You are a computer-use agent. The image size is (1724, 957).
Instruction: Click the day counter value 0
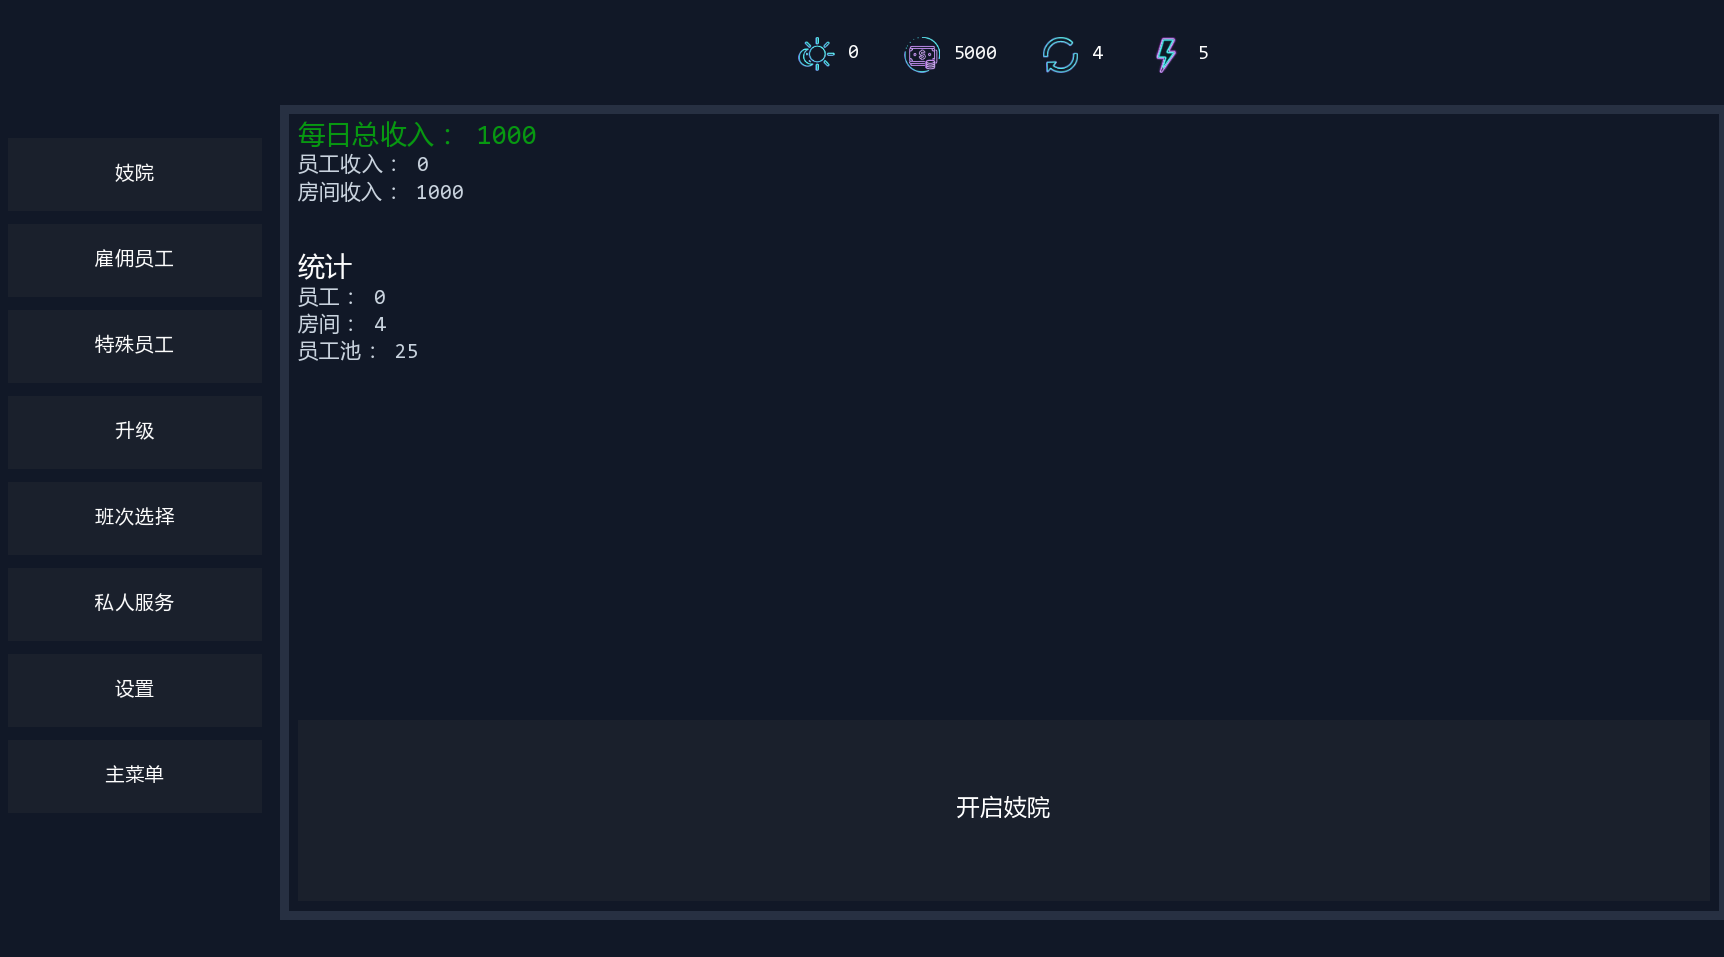[x=853, y=52]
